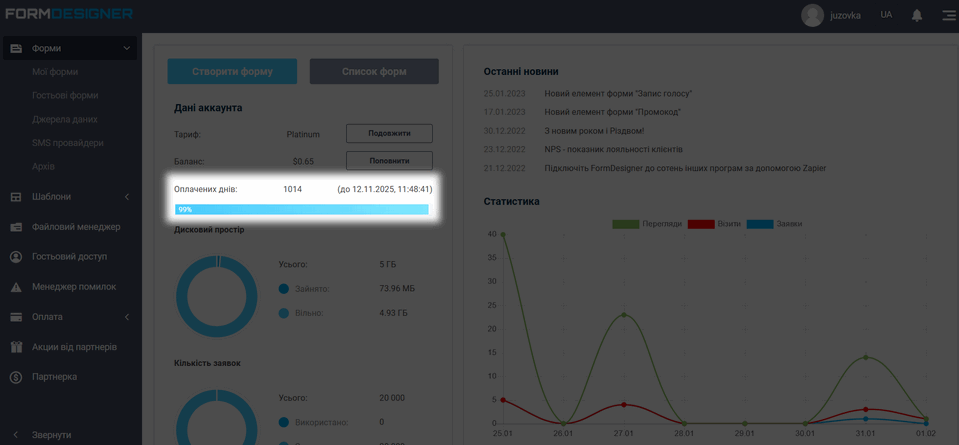The image size is (959, 445).
Task: Switch language using UA selector
Action: point(886,15)
